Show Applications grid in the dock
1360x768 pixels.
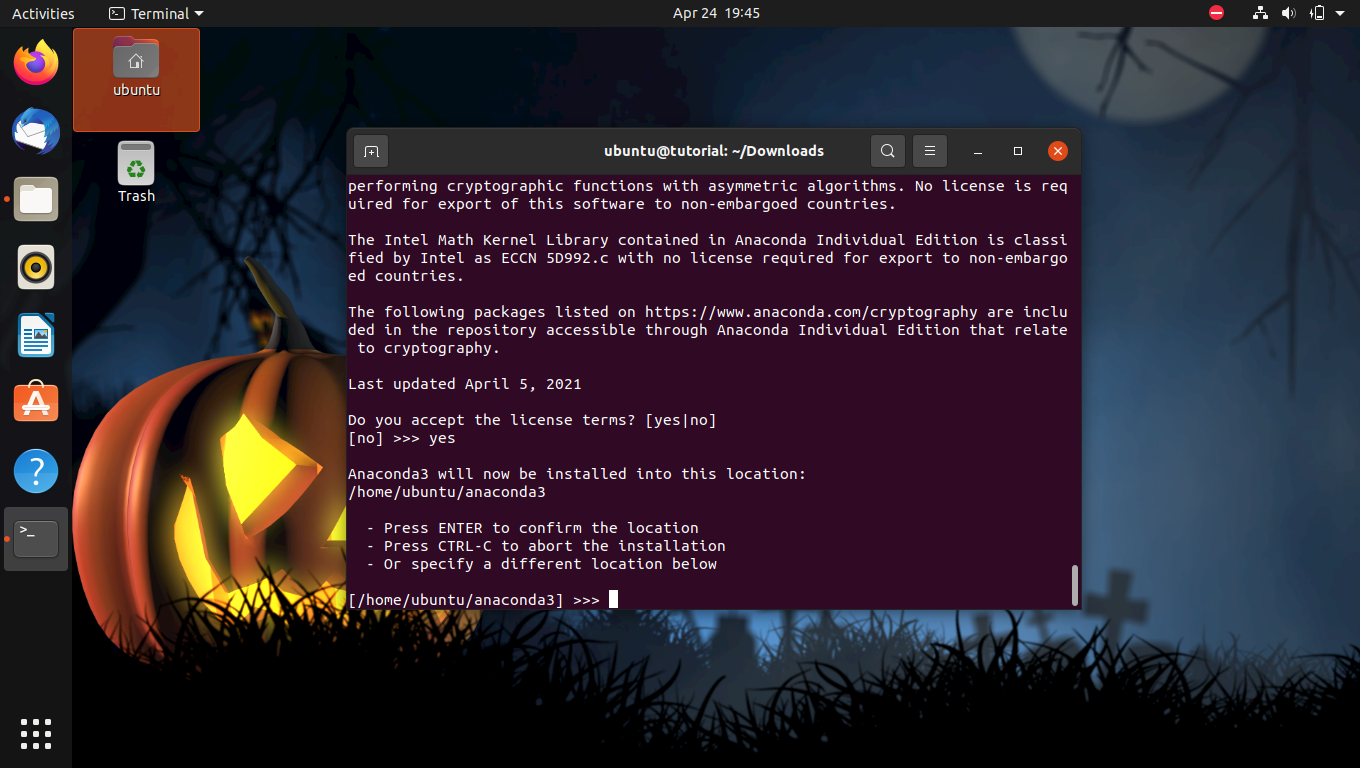pos(36,733)
